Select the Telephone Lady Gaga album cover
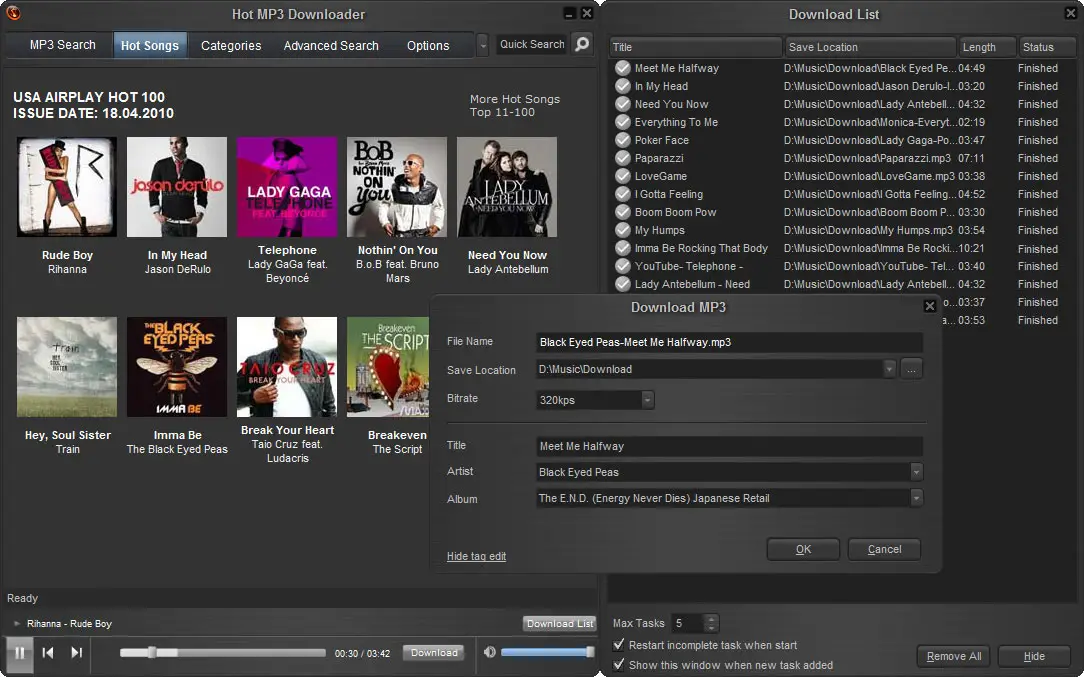This screenshot has width=1084, height=677. [287, 187]
